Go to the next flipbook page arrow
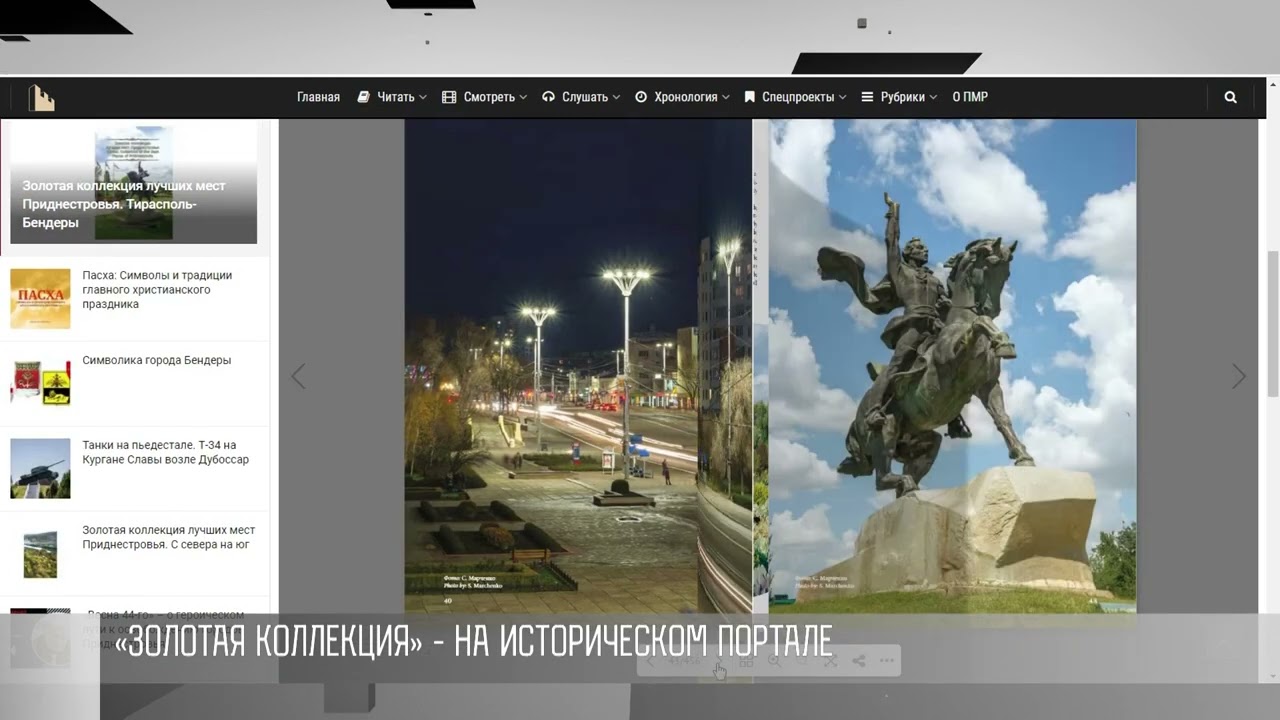Viewport: 1280px width, 720px height. click(1238, 375)
